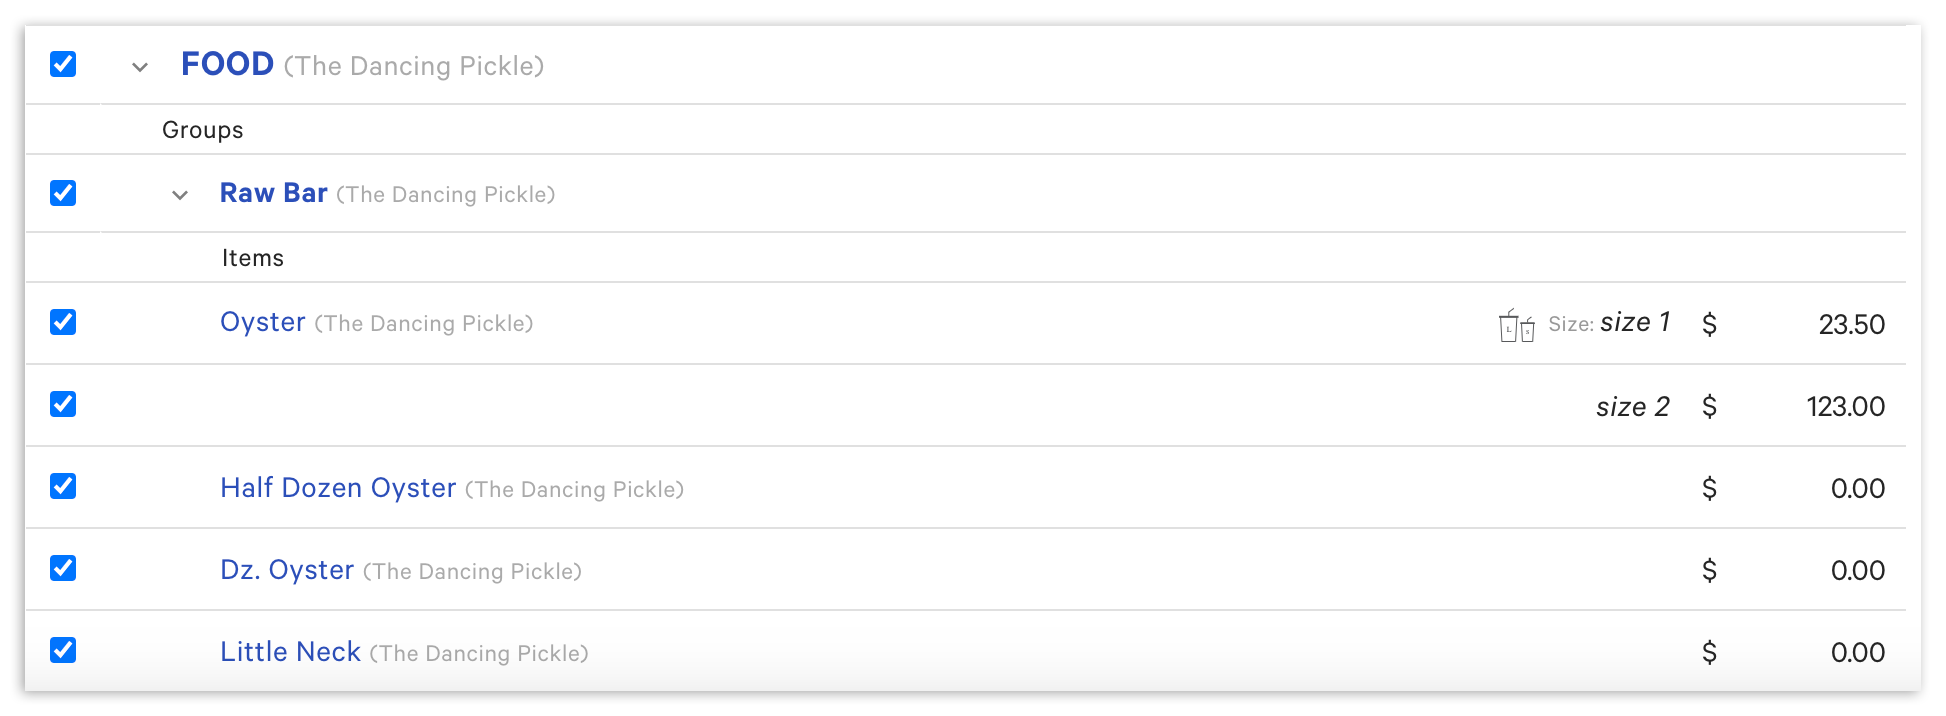
Task: Click the 23.50 price field for size 1
Action: [x=1851, y=324]
